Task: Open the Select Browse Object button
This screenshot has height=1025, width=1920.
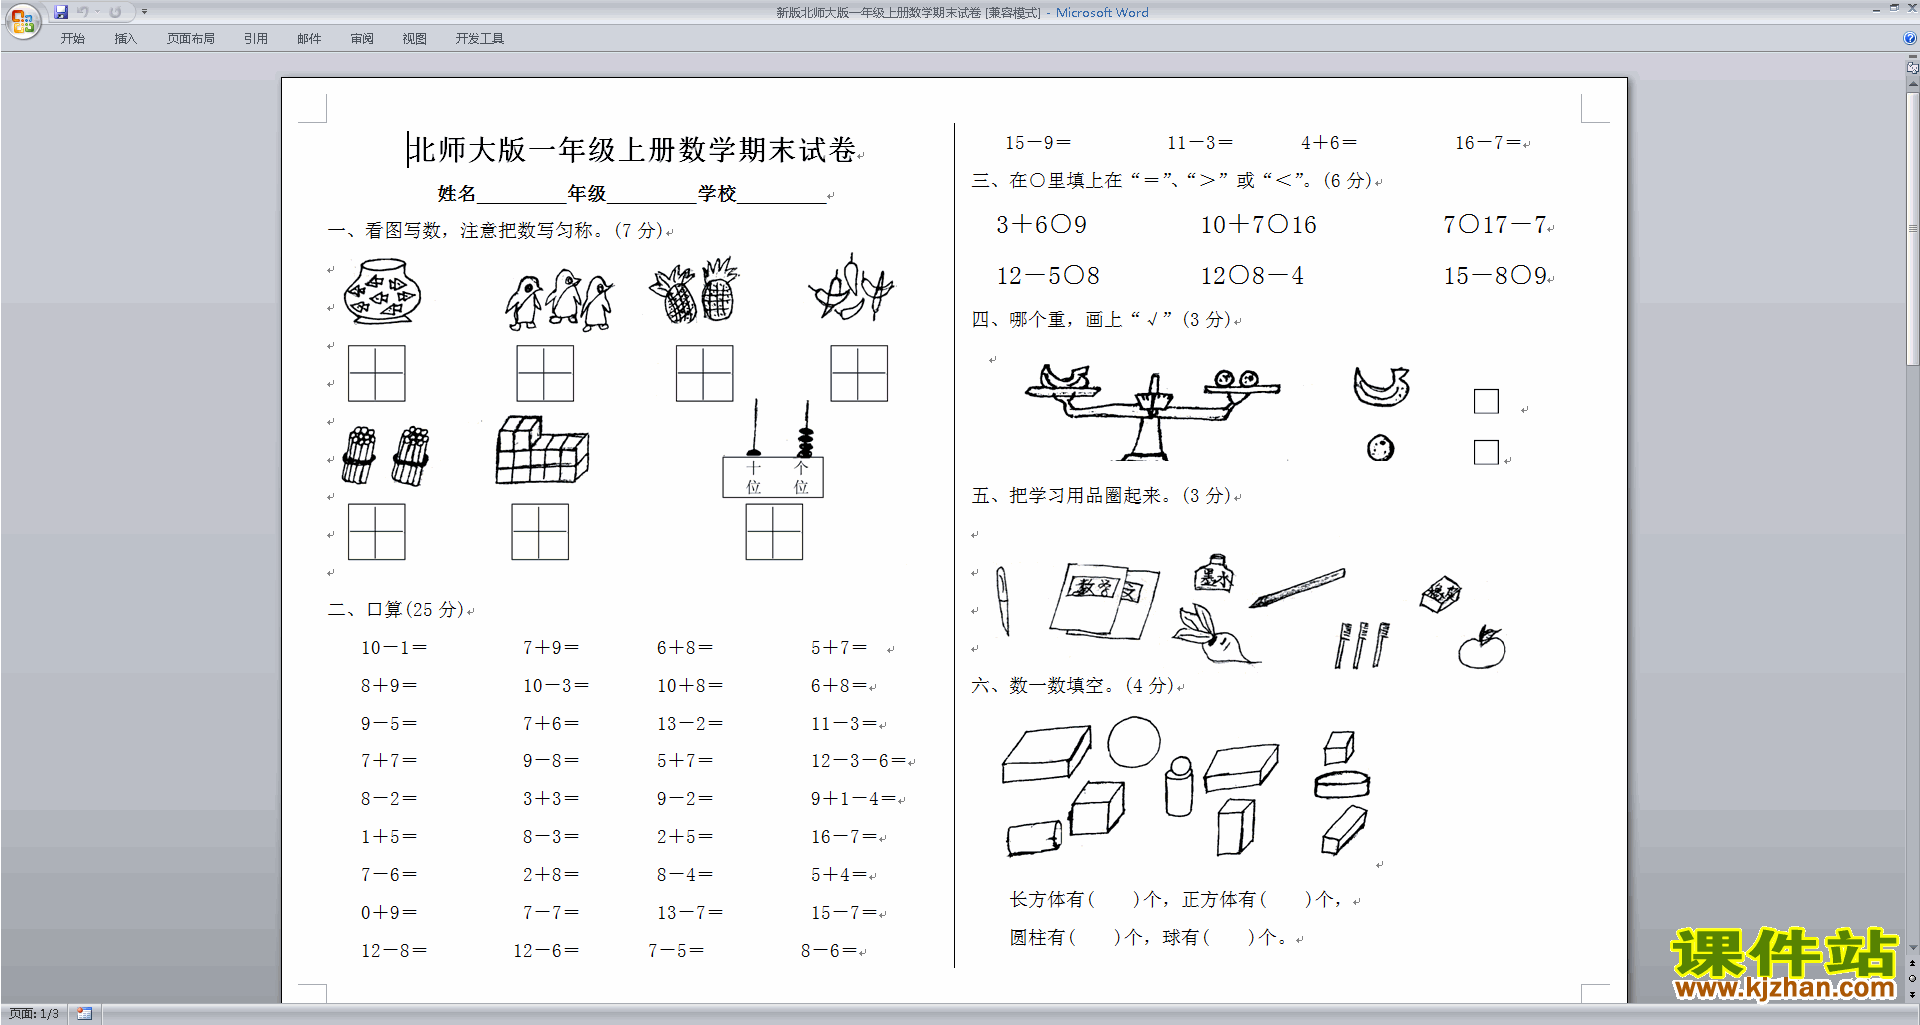Action: [1913, 979]
